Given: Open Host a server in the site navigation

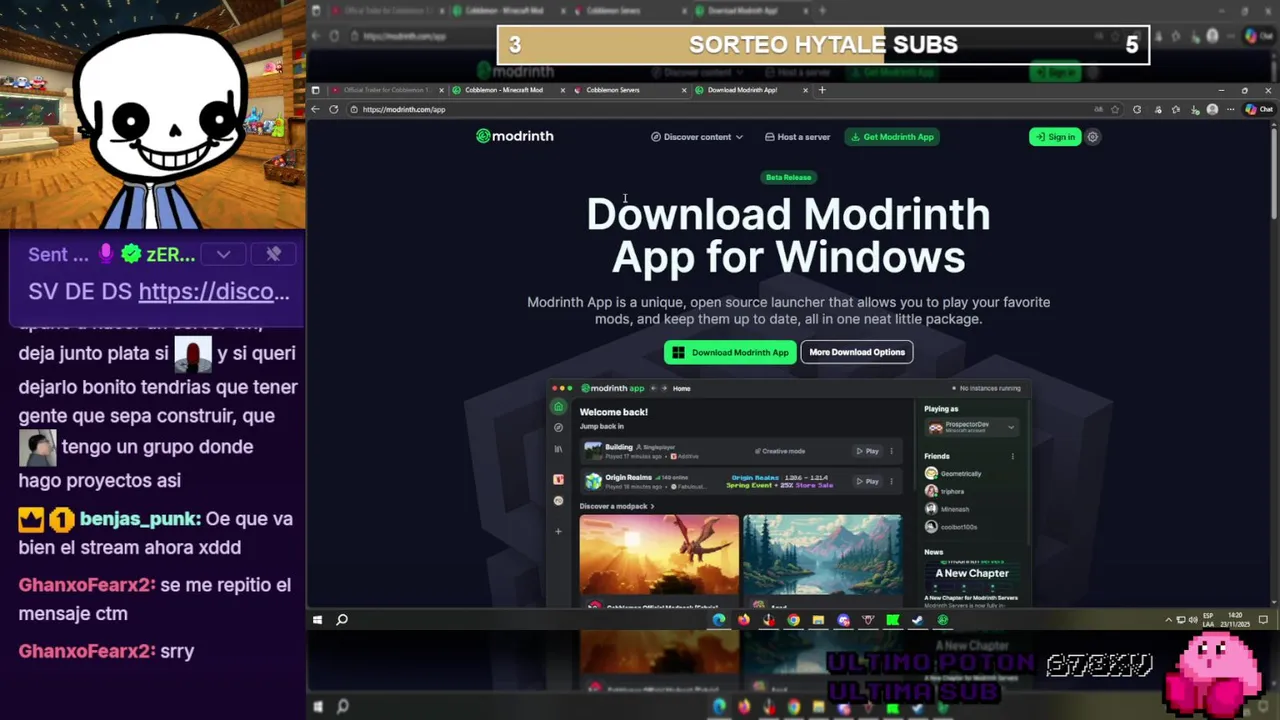Looking at the screenshot, I should 797,137.
